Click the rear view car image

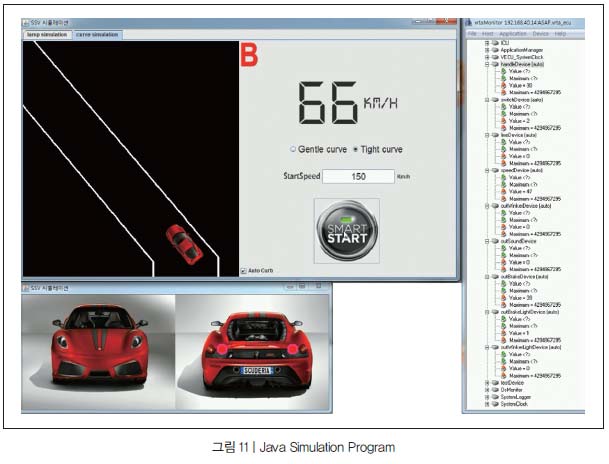(252, 352)
